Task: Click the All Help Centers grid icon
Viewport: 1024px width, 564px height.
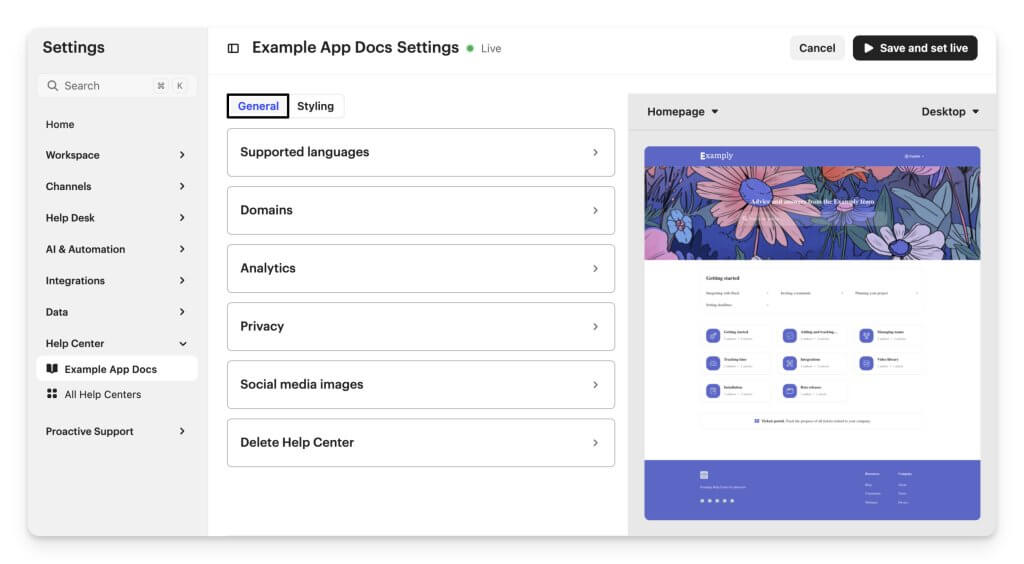Action: (52, 394)
